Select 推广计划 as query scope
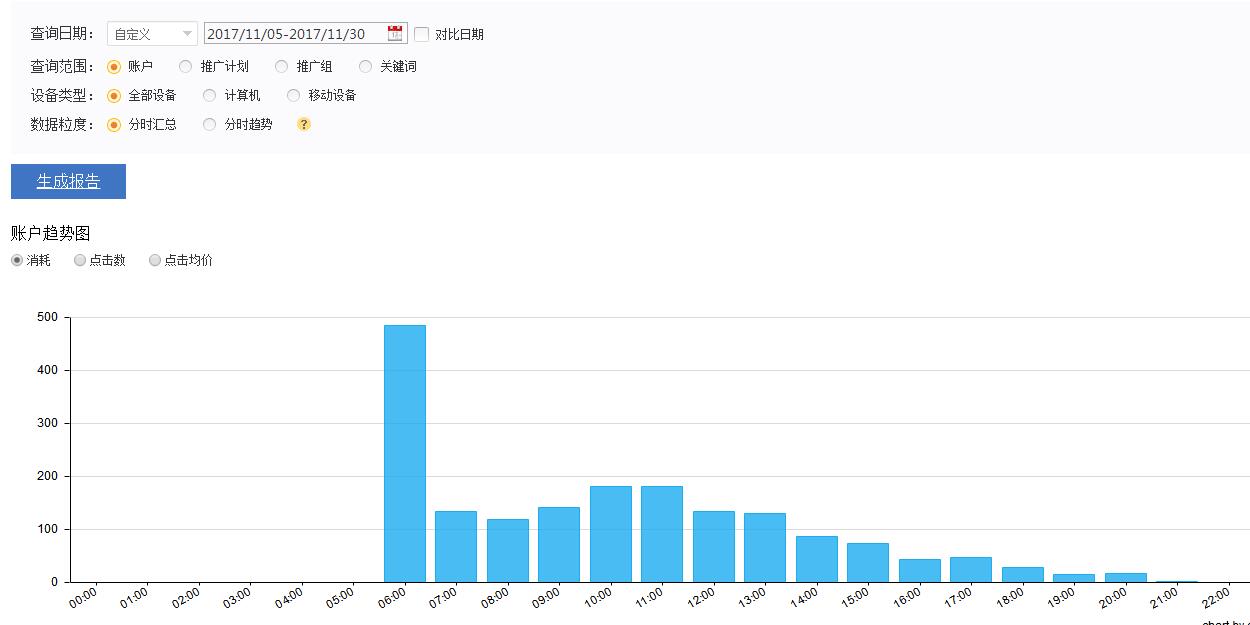The height and width of the screenshot is (625, 1250). [186, 67]
